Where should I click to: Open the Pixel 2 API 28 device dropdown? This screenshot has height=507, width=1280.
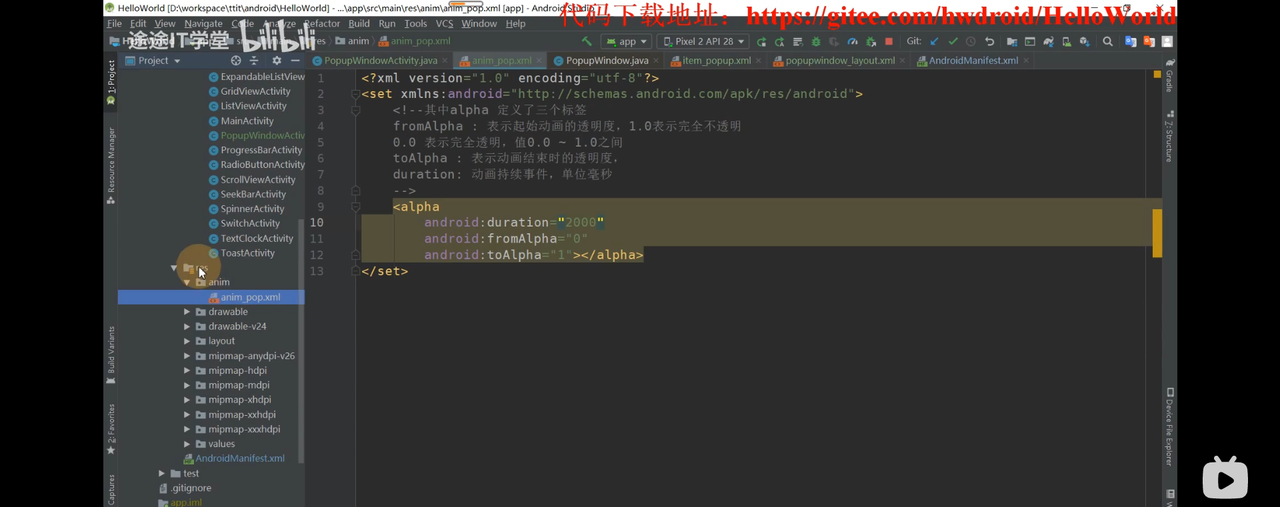click(703, 41)
